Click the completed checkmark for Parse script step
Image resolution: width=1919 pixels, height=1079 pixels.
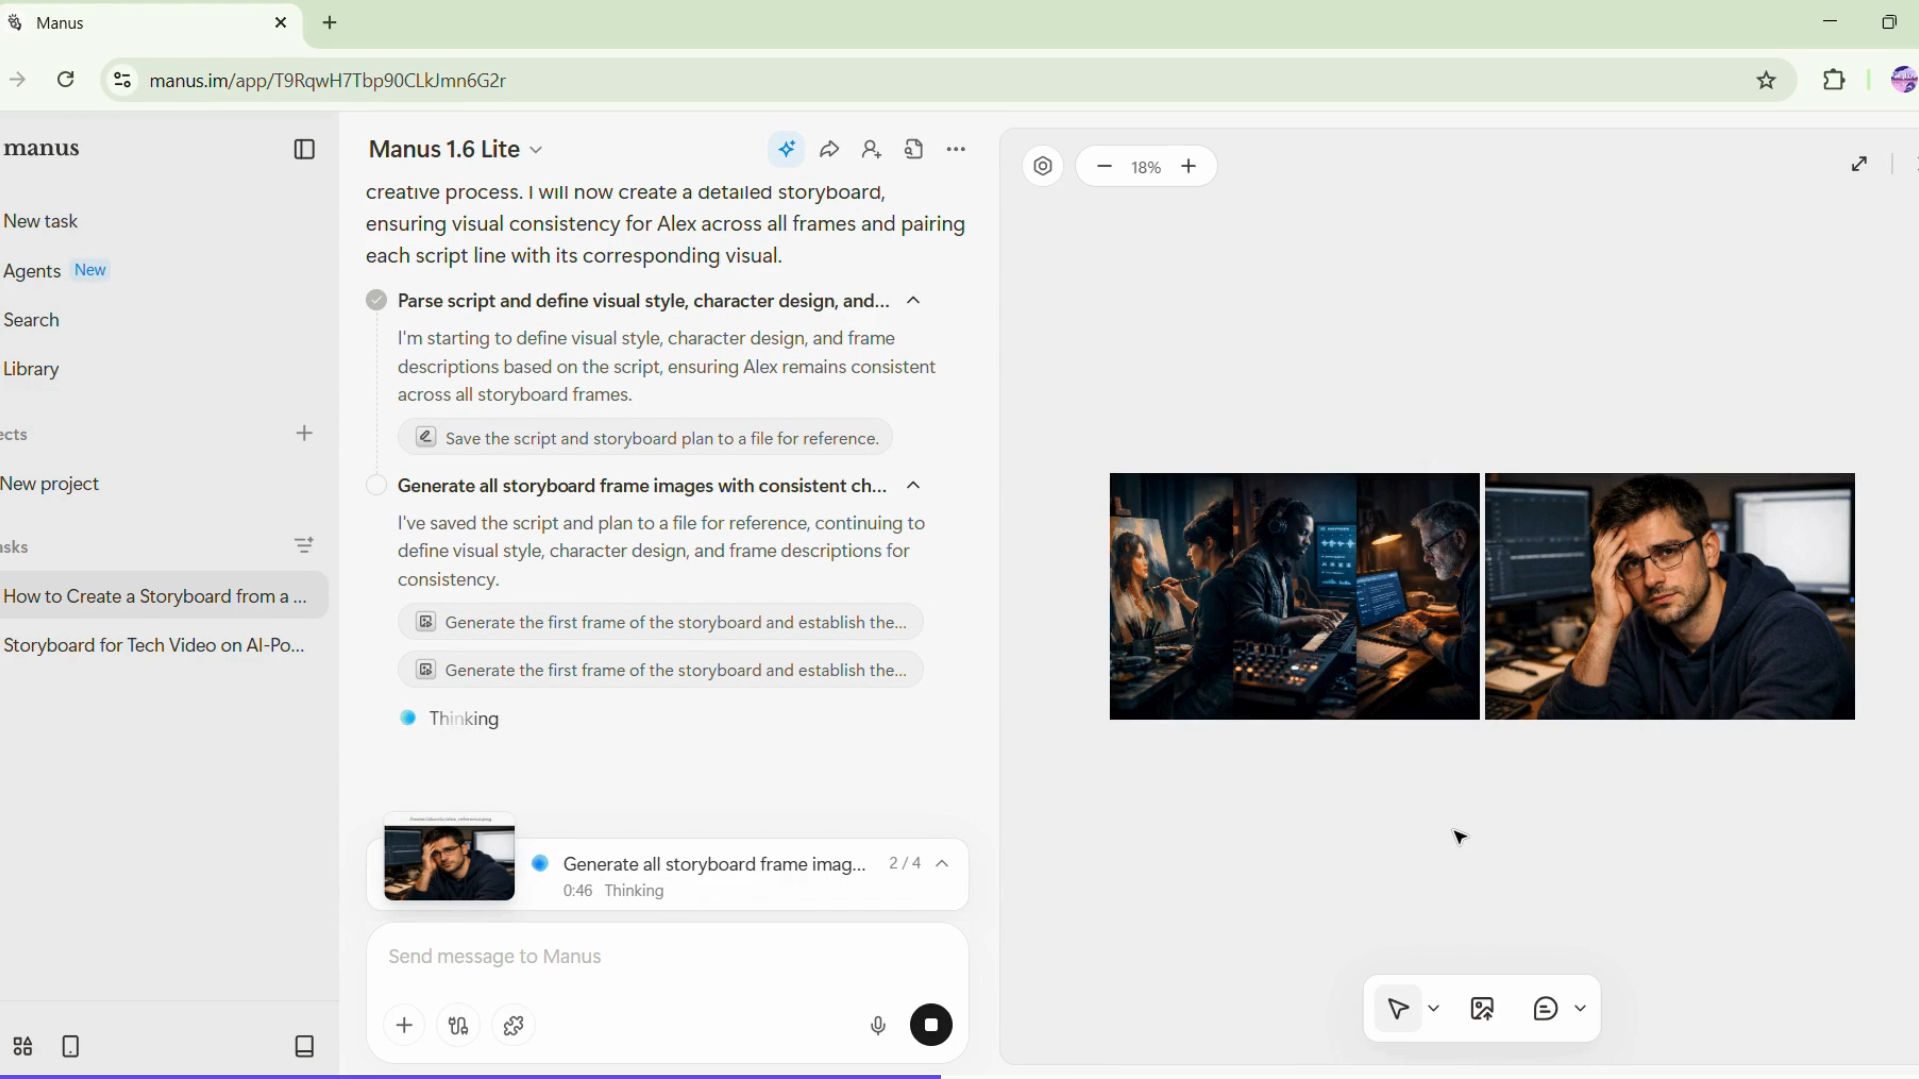pyautogui.click(x=376, y=300)
